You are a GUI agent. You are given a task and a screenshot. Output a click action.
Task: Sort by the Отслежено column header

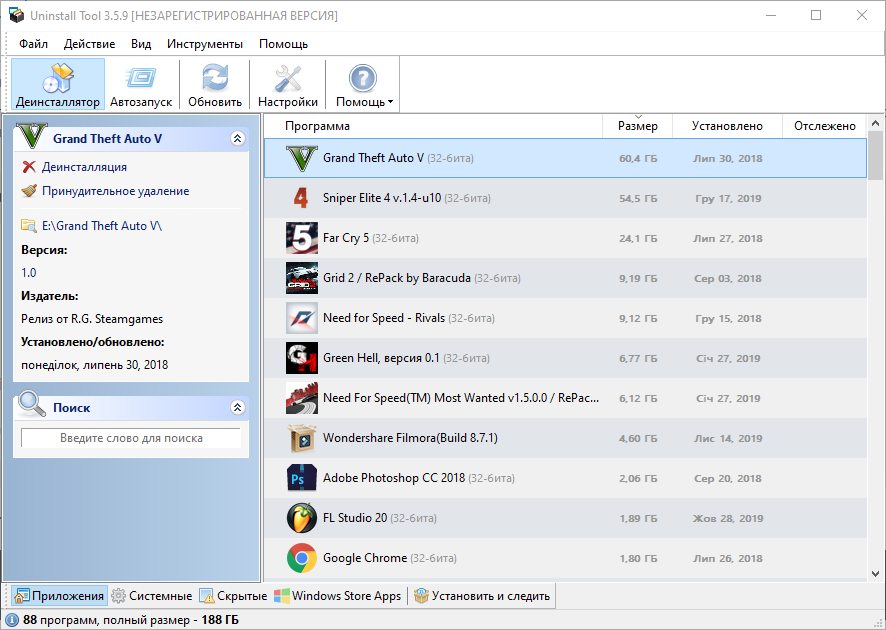[x=824, y=126]
